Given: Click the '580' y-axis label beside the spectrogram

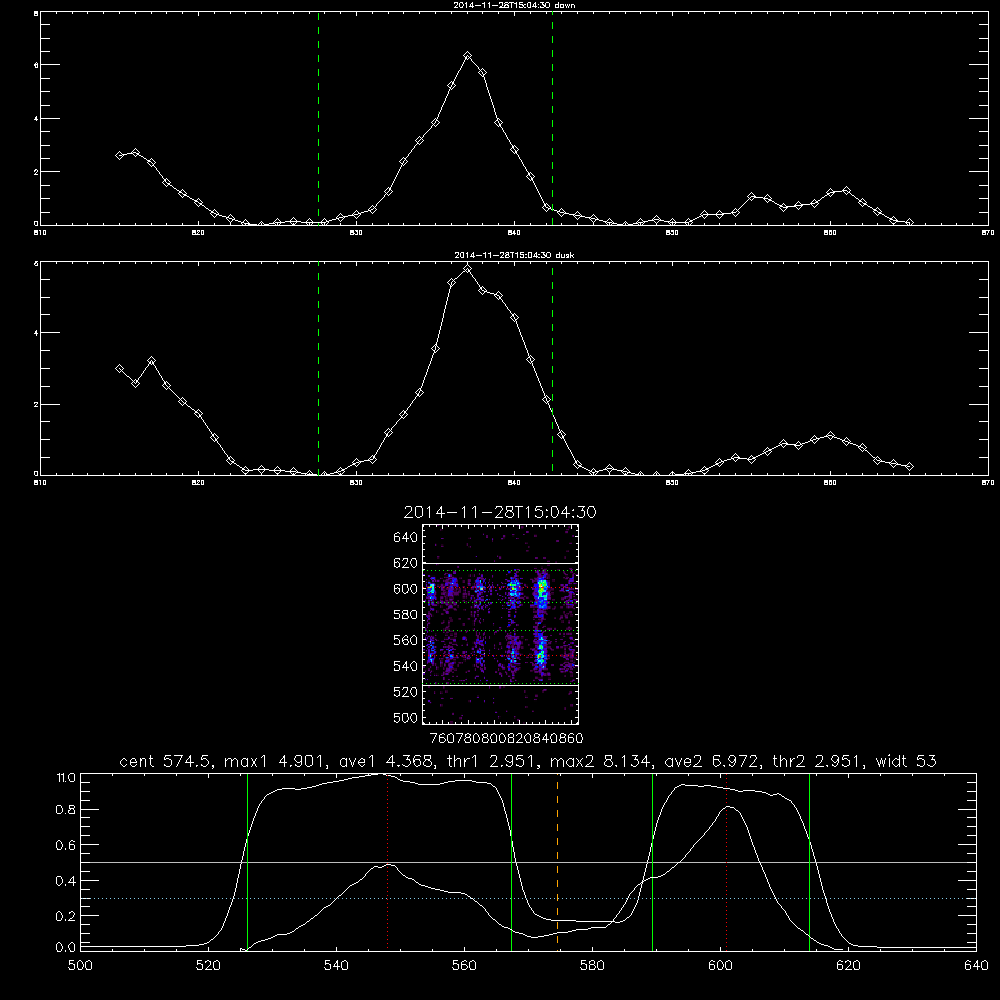Looking at the screenshot, I should pyautogui.click(x=406, y=615).
